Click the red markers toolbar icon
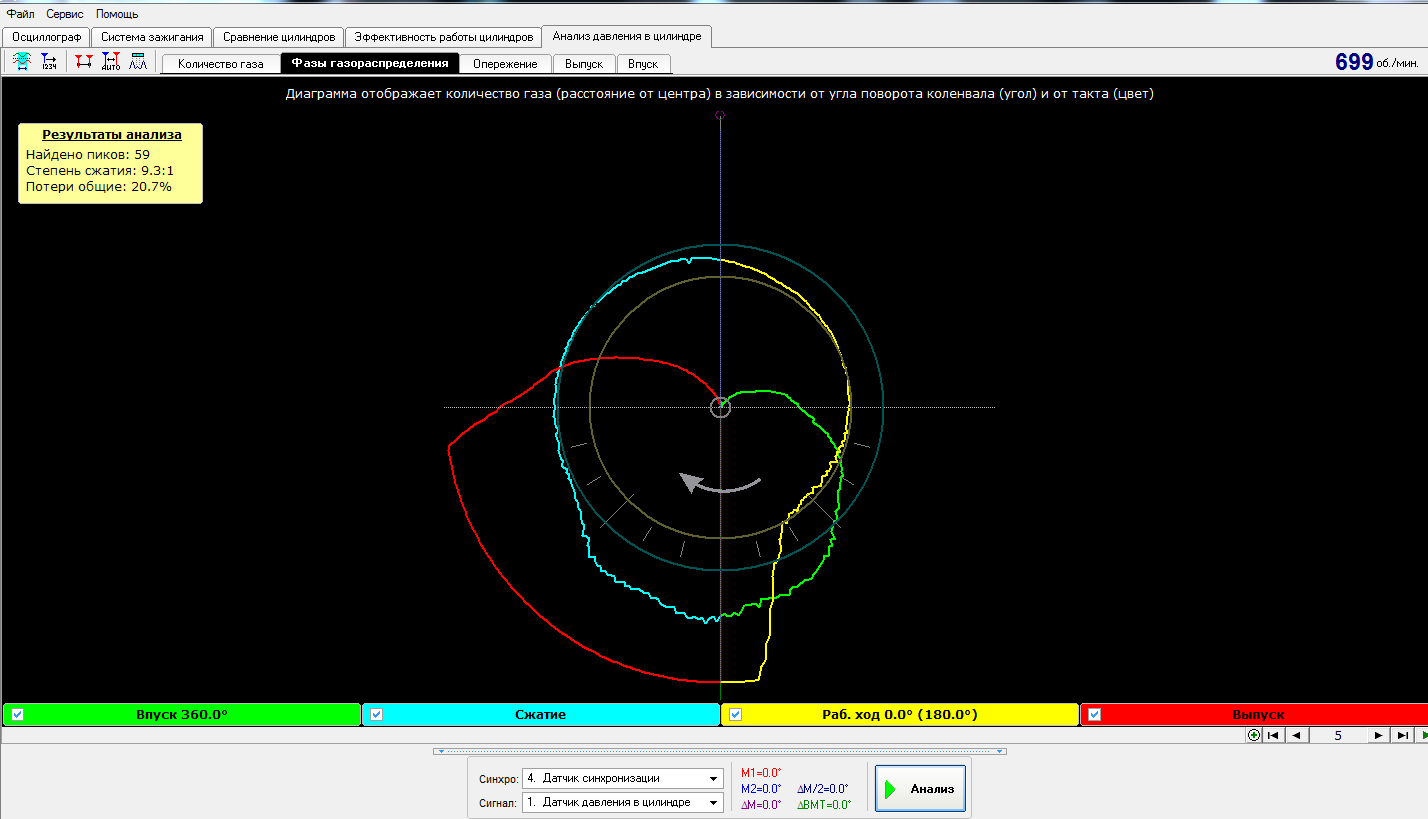Screen dimensions: 1428x819 [x=84, y=62]
